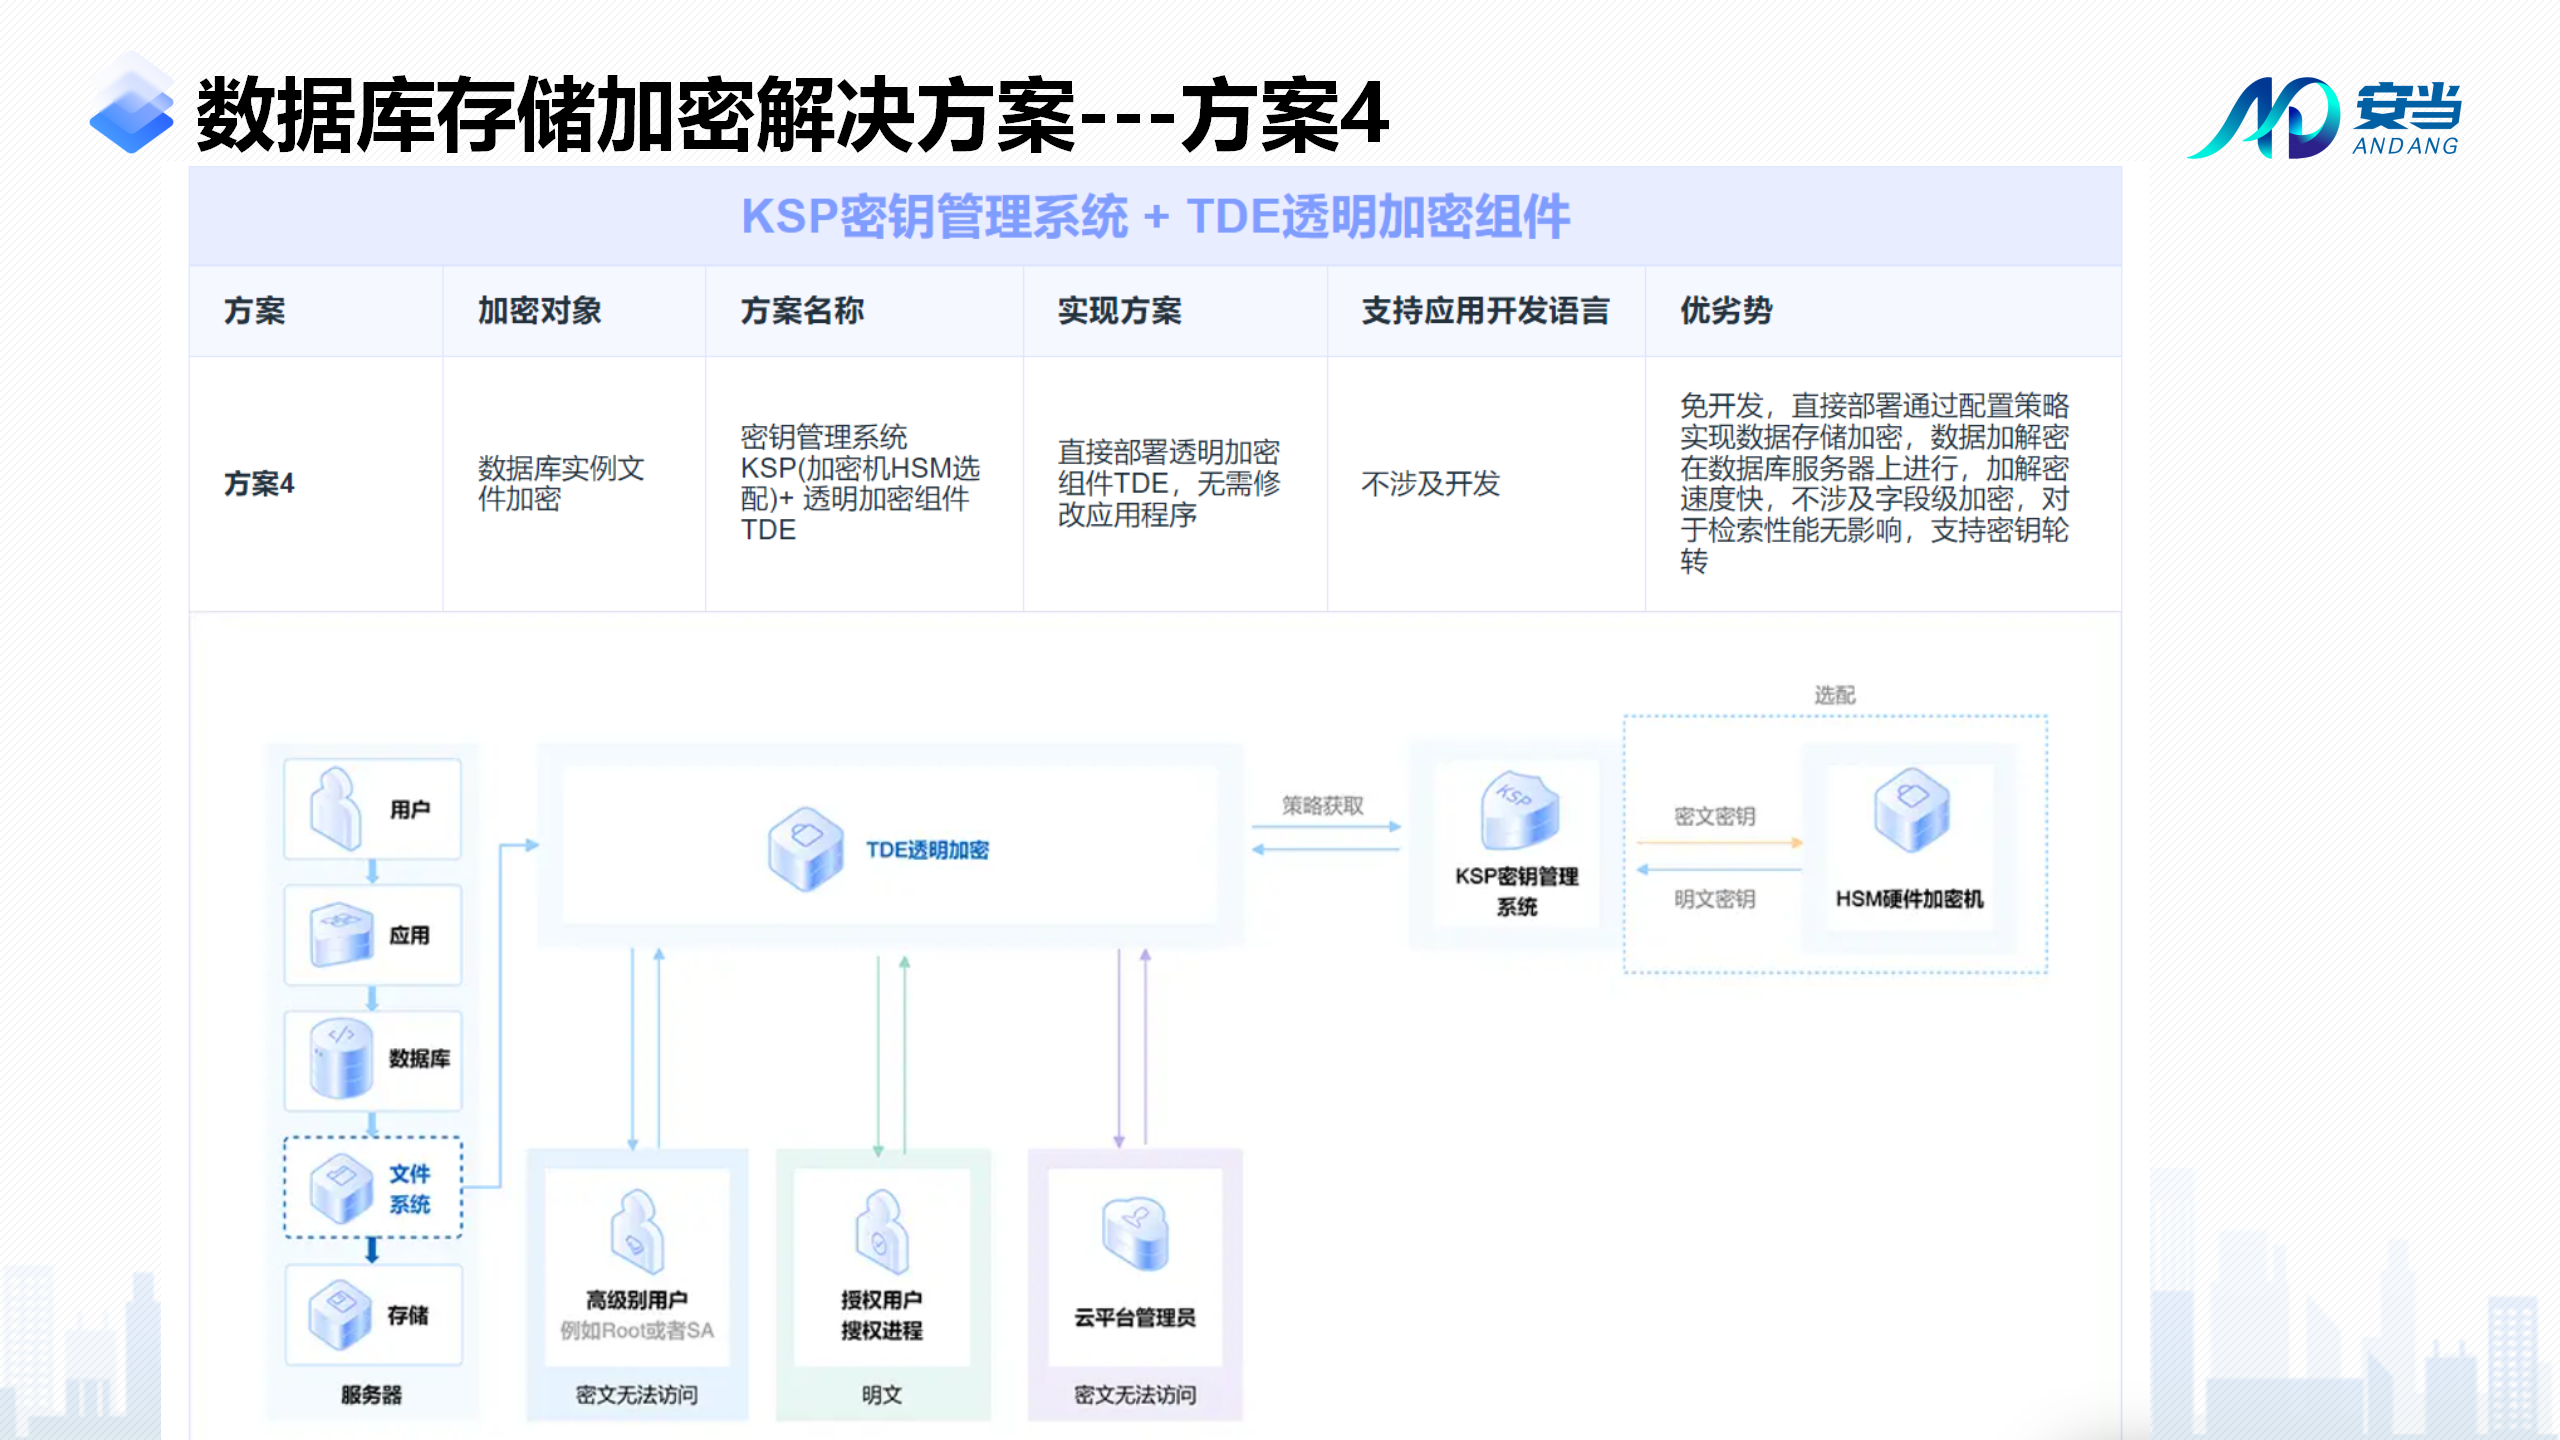This screenshot has width=2560, height=1440.
Task: Click the TDE透明加密 cube icon
Action: [x=806, y=848]
